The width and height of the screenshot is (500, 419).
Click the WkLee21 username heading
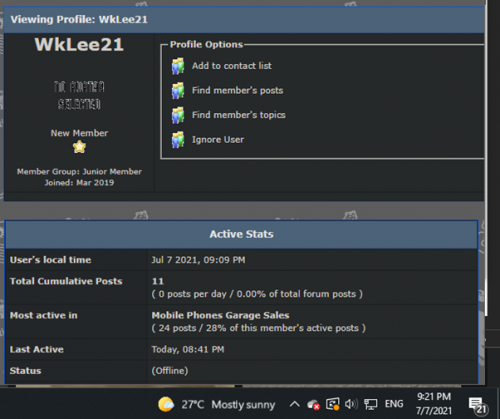79,45
